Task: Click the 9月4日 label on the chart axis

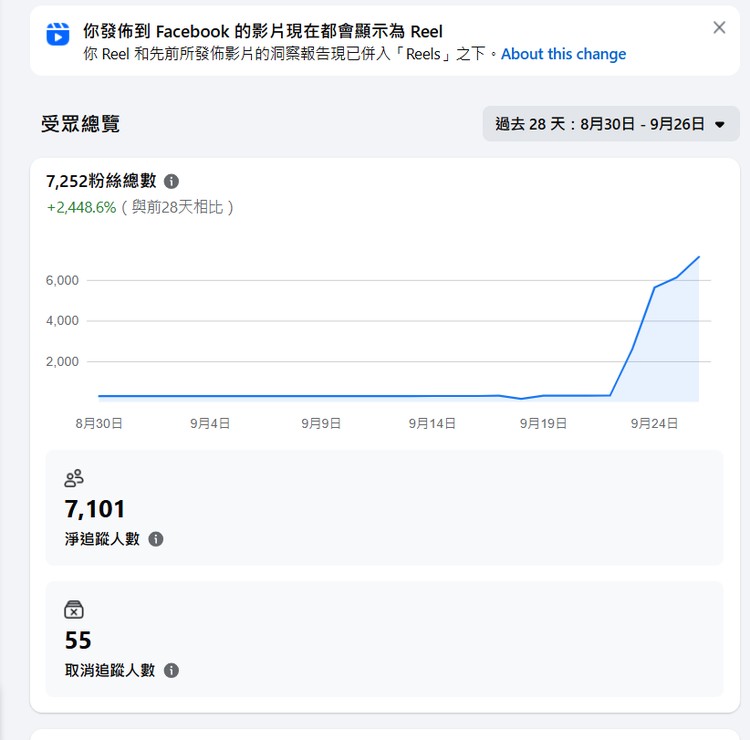Action: pos(210,423)
